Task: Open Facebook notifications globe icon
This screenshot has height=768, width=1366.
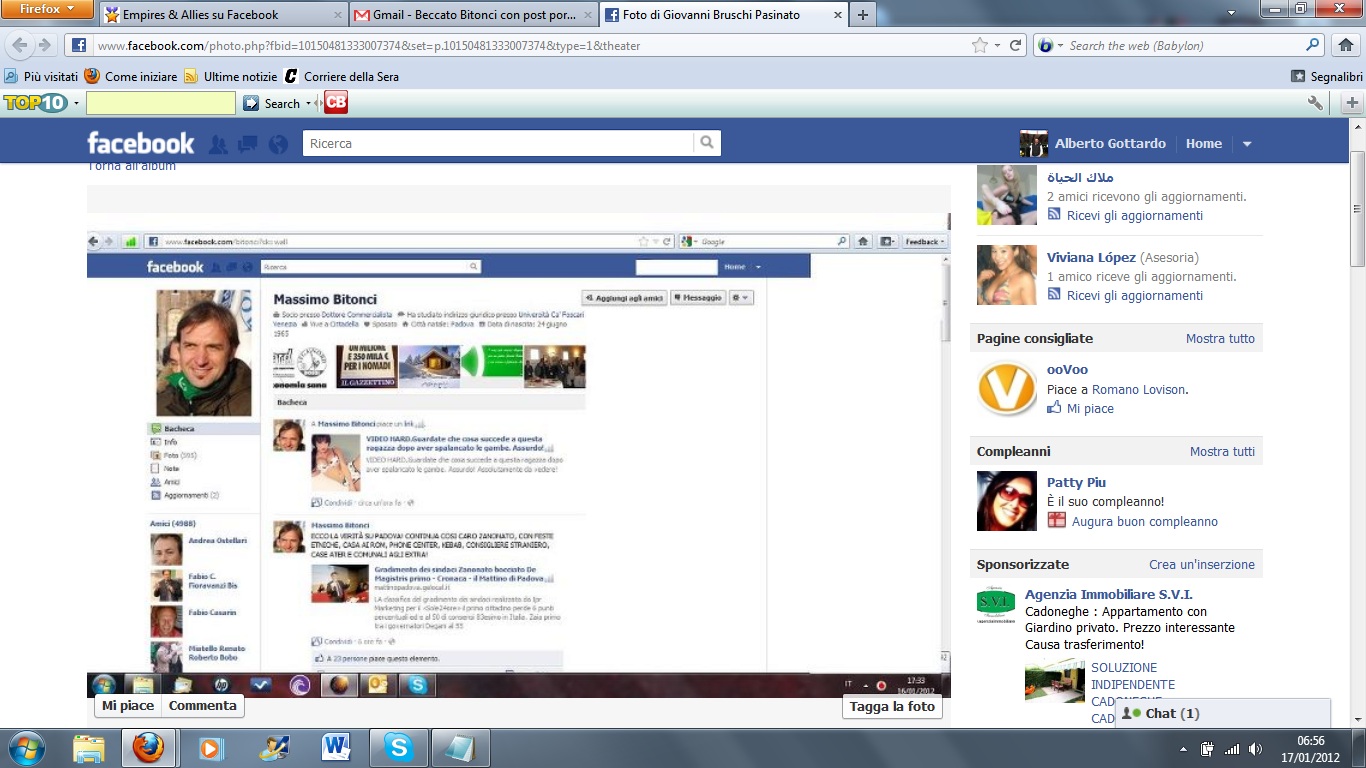Action: point(278,144)
